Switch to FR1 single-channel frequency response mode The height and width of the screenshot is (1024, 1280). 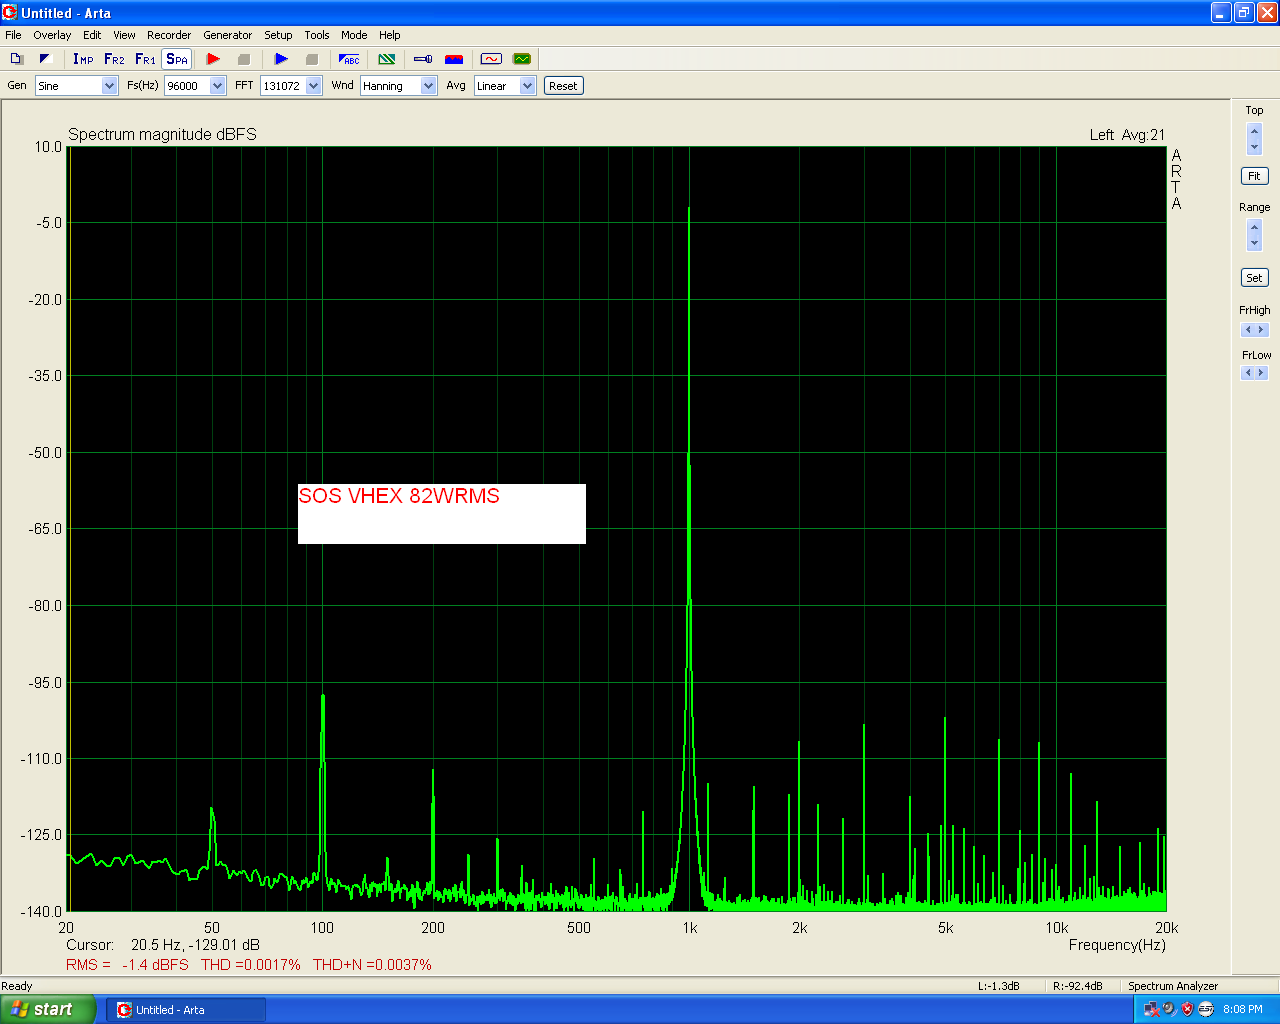coord(145,59)
